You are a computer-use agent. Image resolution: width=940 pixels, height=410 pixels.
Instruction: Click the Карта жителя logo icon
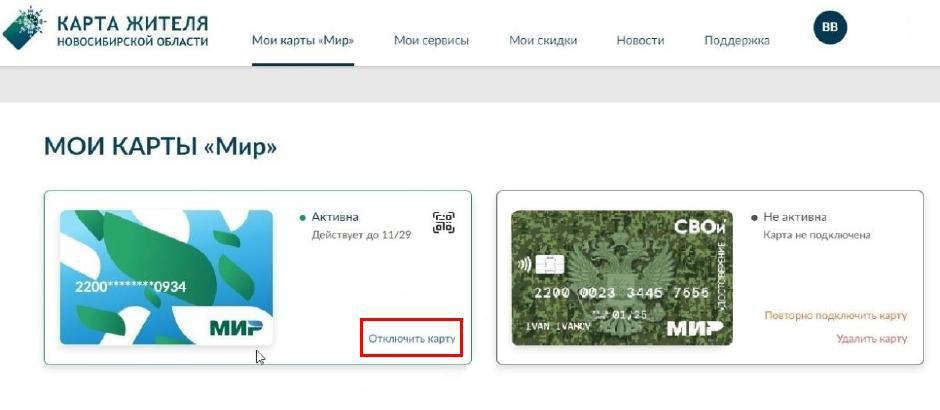click(24, 28)
